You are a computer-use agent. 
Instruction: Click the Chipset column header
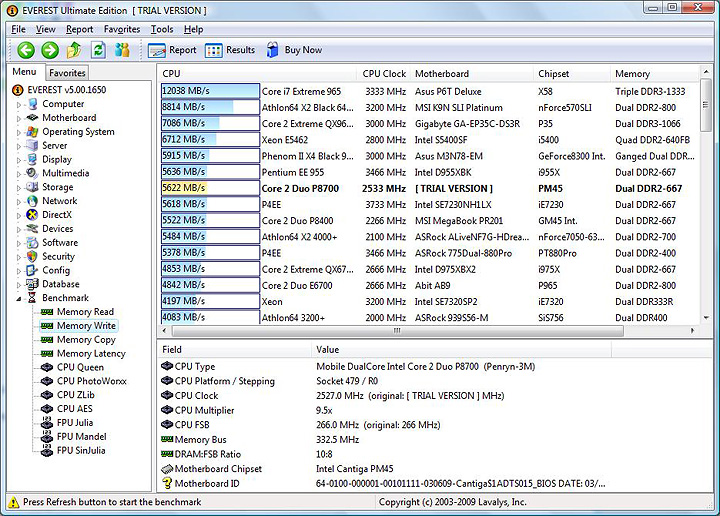coord(572,73)
